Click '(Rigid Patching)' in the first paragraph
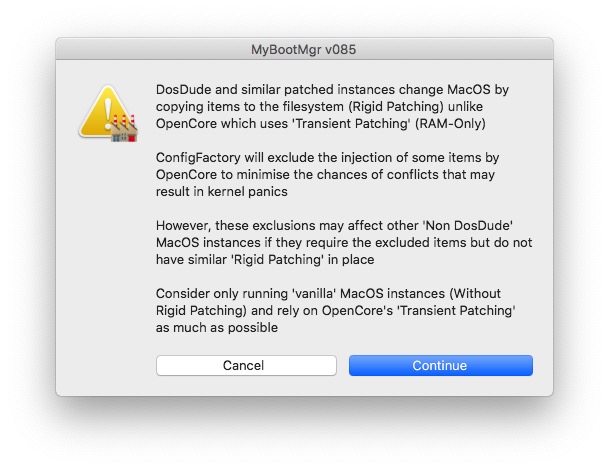The width and height of the screenshot is (609, 470). click(398, 106)
